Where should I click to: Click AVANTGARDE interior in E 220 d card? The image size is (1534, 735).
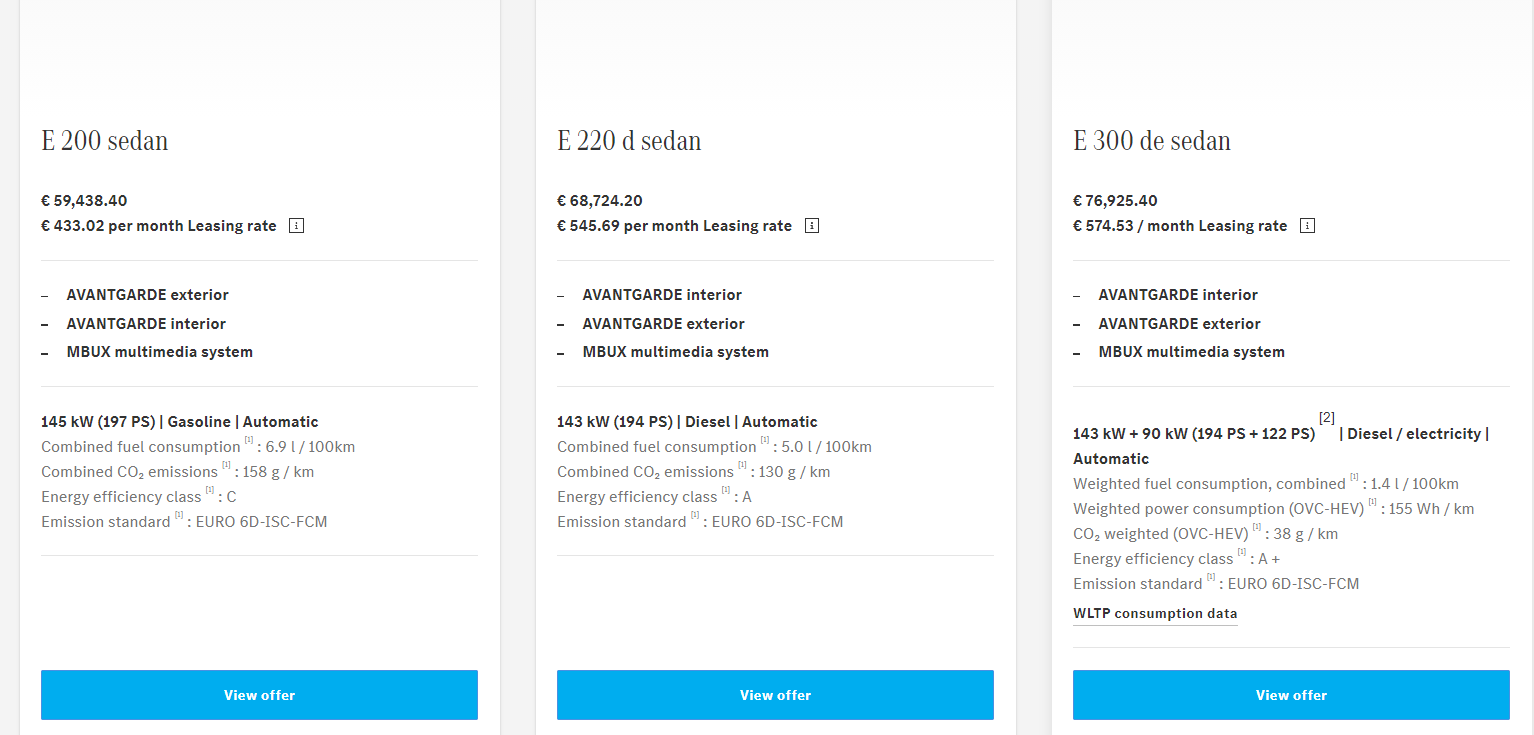[662, 295]
